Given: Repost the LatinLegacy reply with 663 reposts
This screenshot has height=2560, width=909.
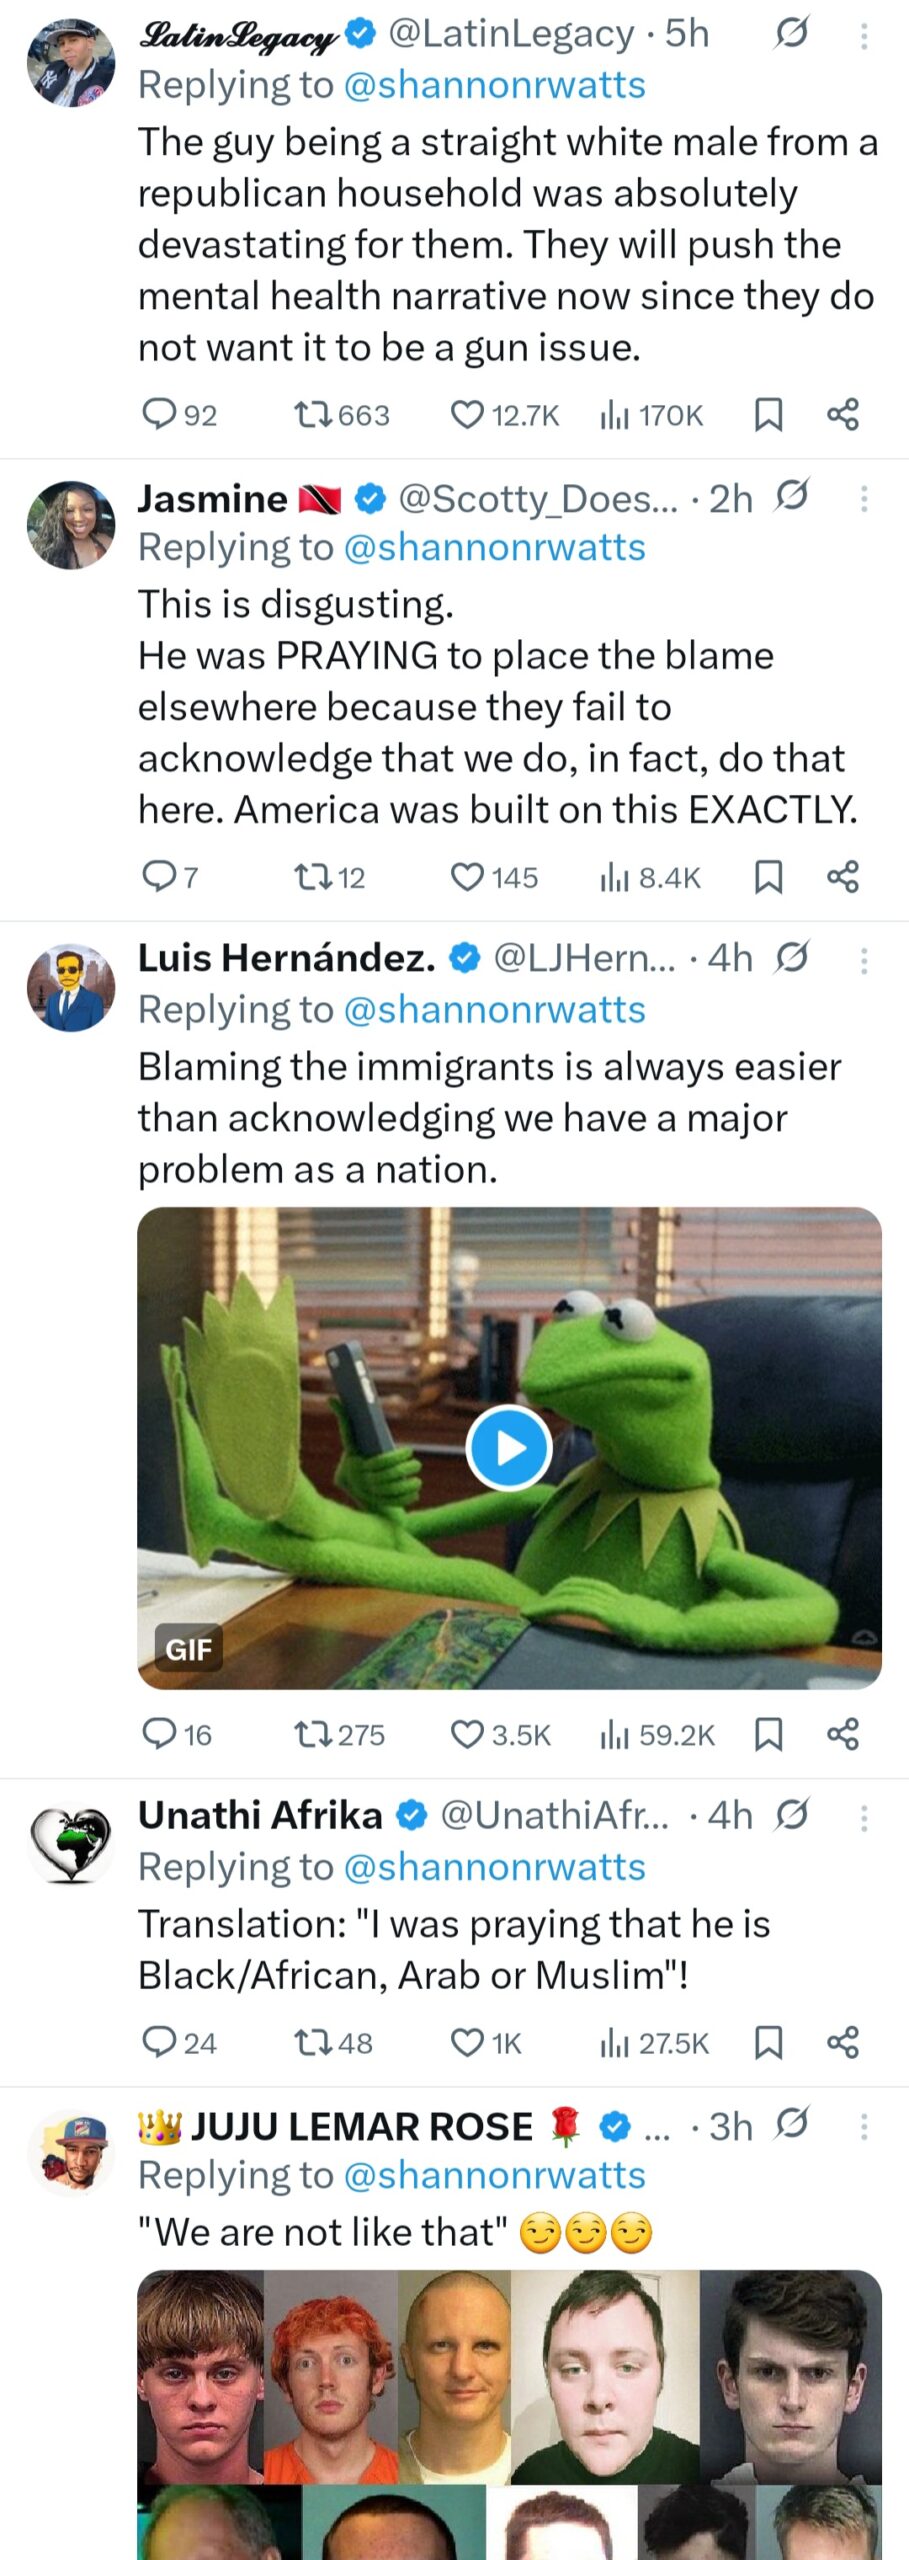Looking at the screenshot, I should coord(341,414).
